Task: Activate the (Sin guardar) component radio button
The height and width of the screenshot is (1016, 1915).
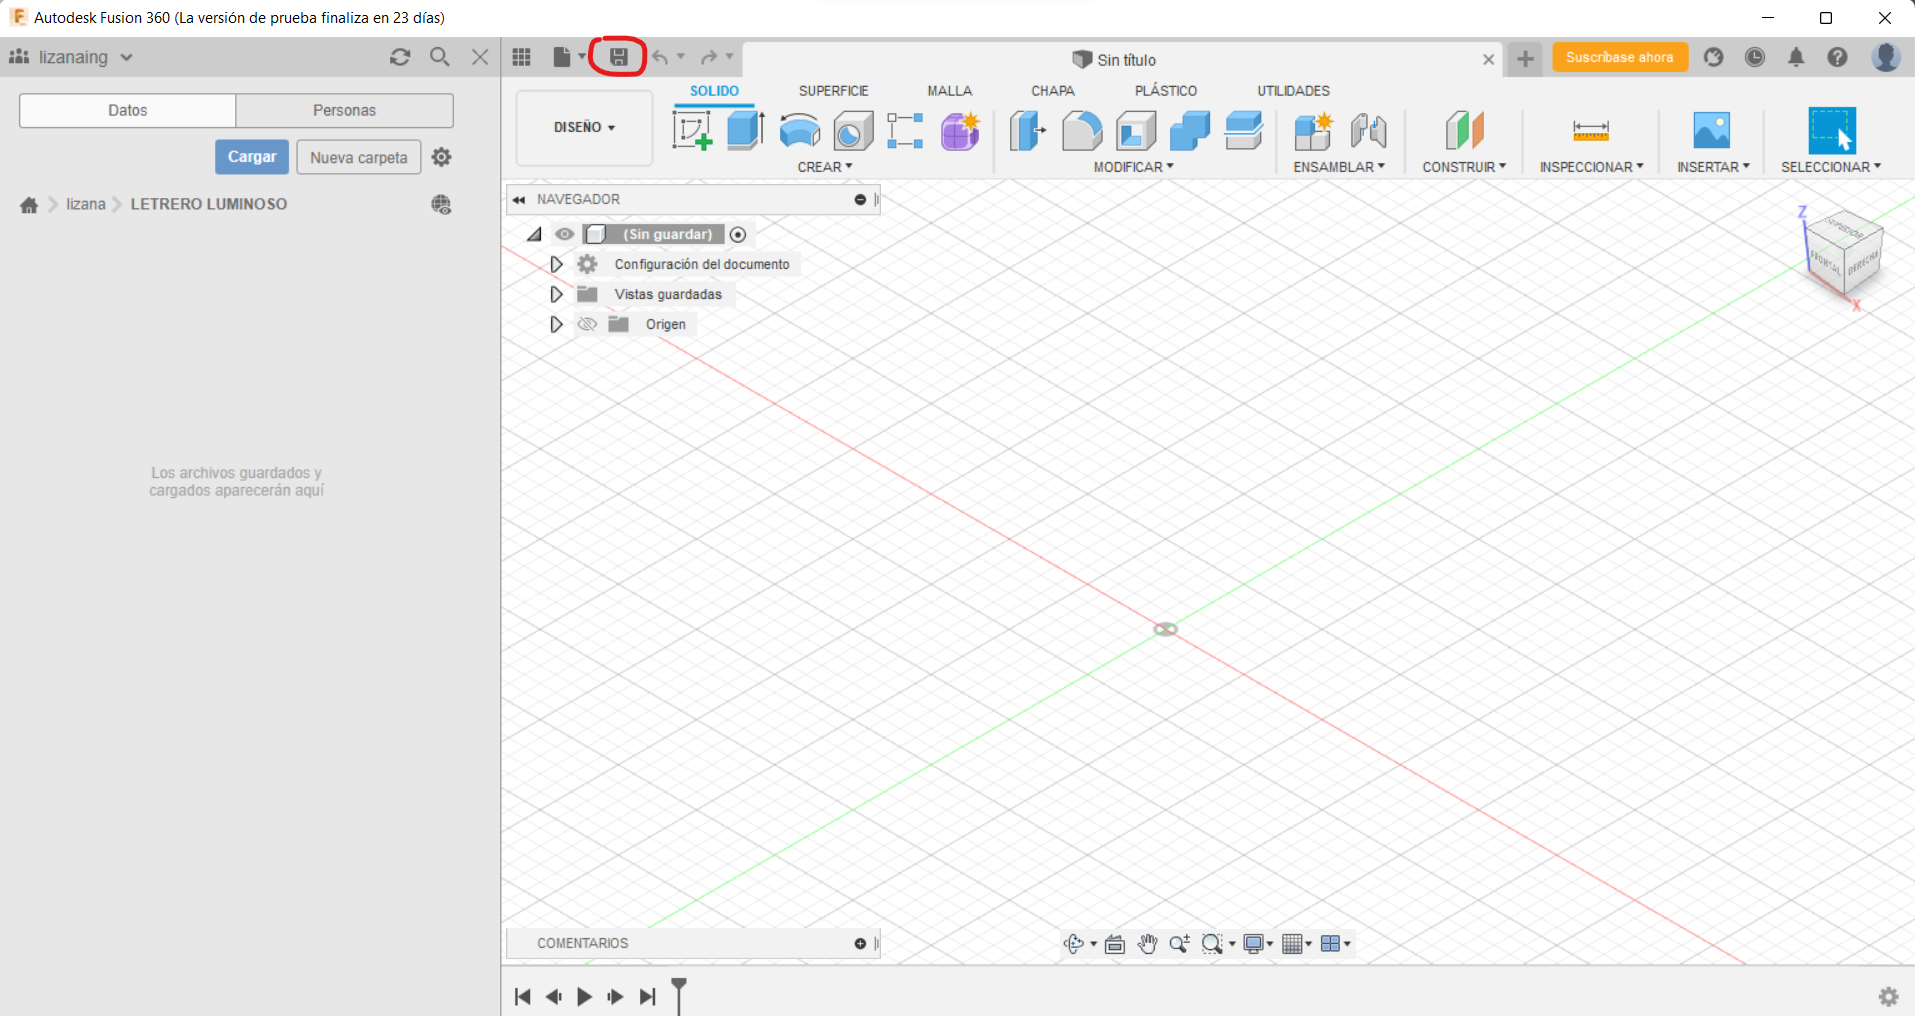Action: [x=738, y=234]
